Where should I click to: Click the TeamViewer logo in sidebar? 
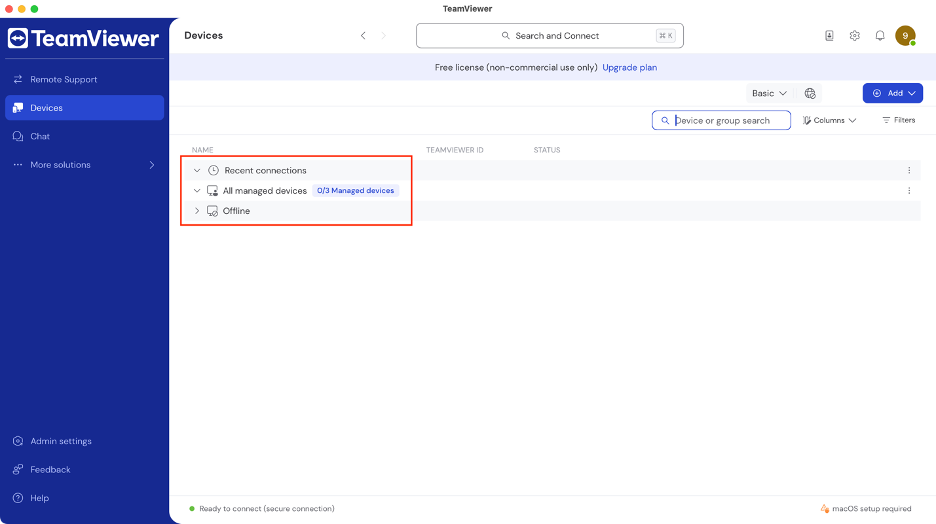pos(84,38)
